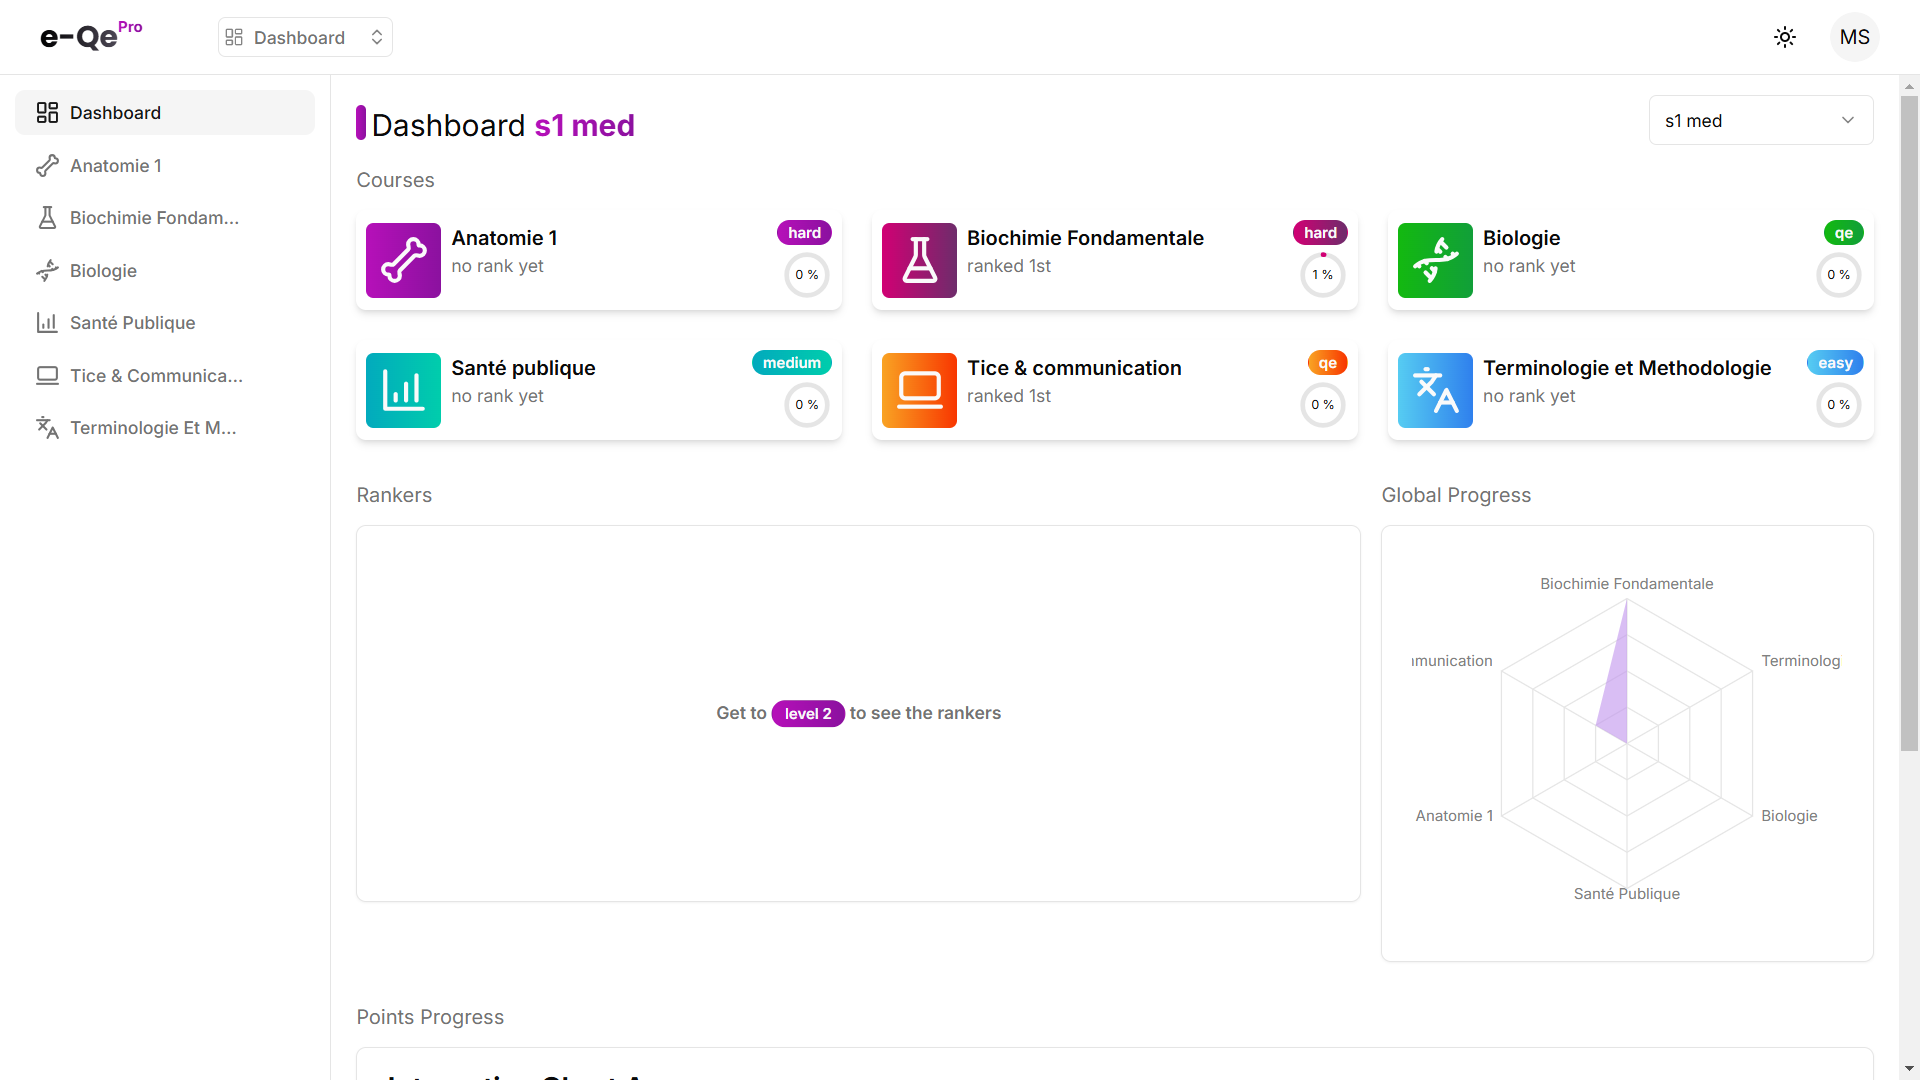Click the flask icon on Biochimie Fondamentale card
The width and height of the screenshot is (1920, 1080).
[919, 260]
